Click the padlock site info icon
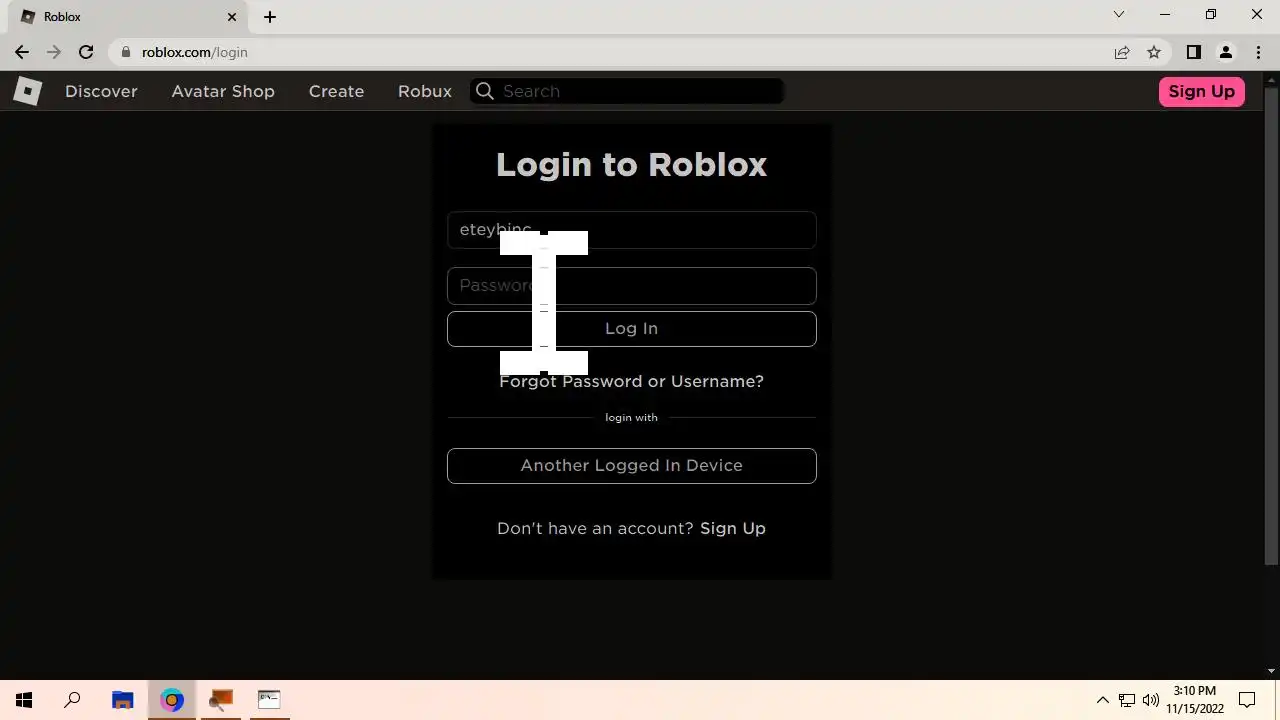The width and height of the screenshot is (1280, 720). 126,52
